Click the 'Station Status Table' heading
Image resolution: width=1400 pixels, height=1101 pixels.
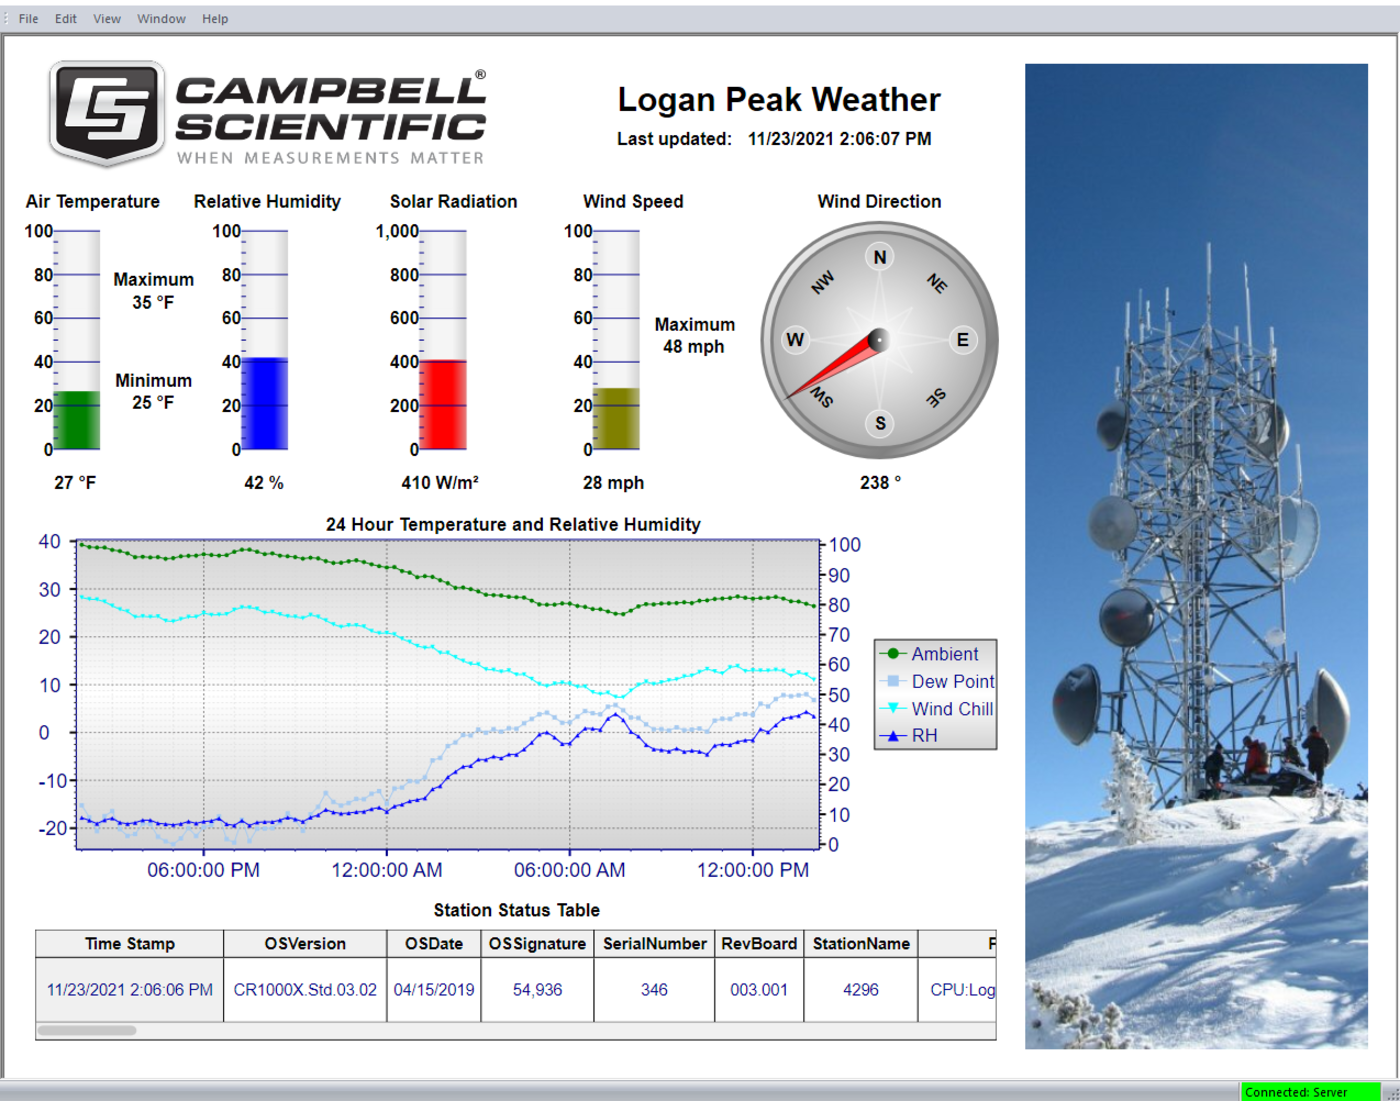click(x=517, y=910)
